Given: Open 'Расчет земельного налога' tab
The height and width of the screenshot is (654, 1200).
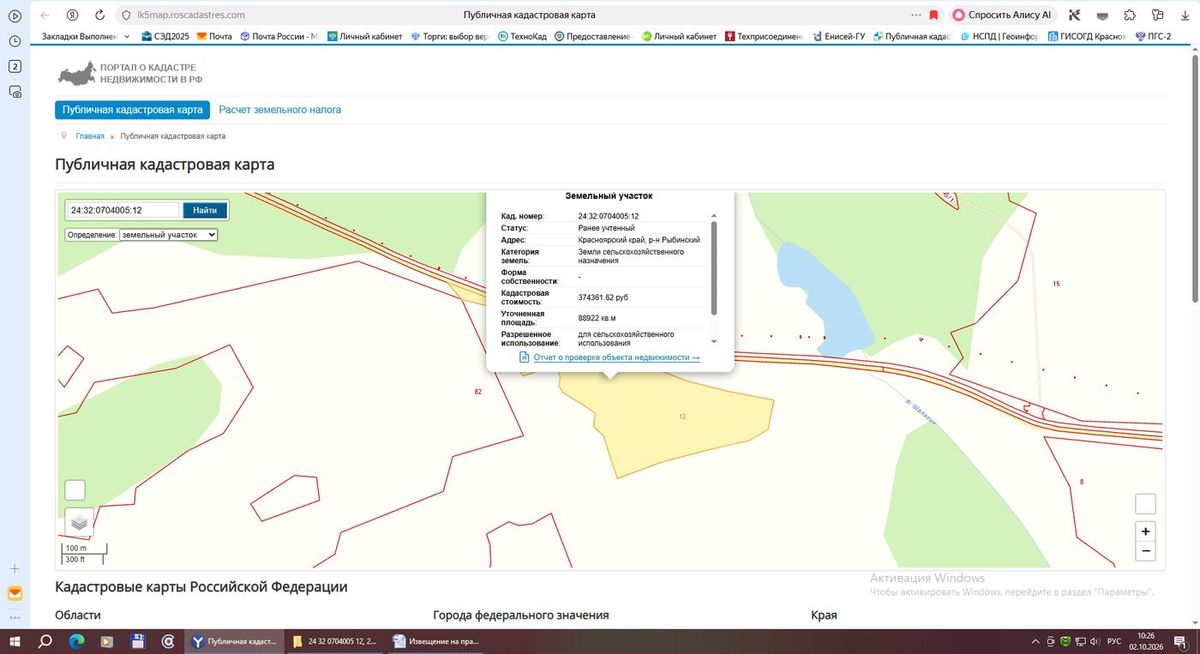Looking at the screenshot, I should [280, 110].
